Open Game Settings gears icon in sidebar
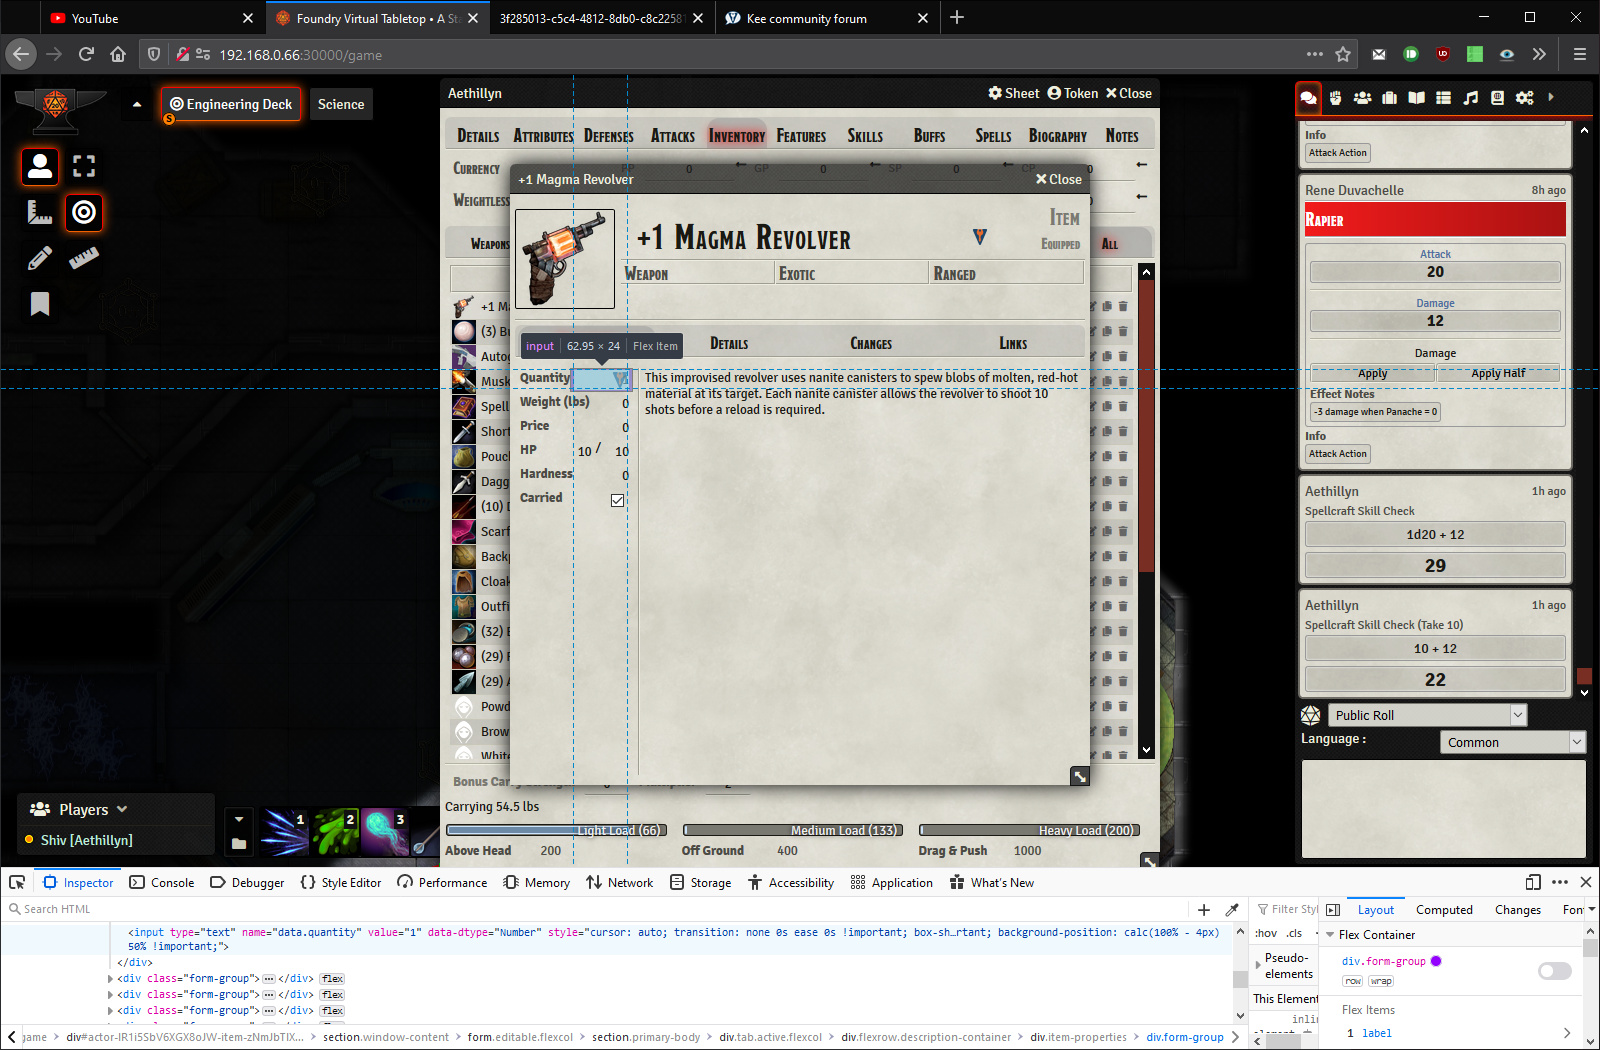Viewport: 1600px width, 1050px height. tap(1524, 98)
